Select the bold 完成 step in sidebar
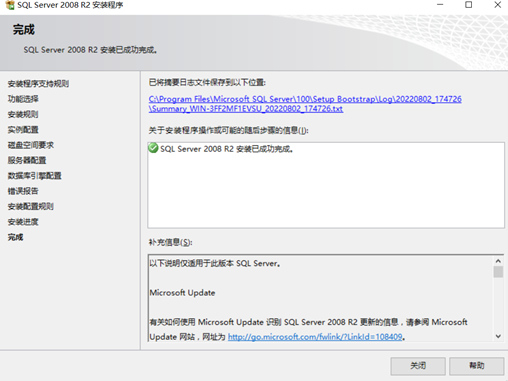The height and width of the screenshot is (381, 508). [15, 237]
